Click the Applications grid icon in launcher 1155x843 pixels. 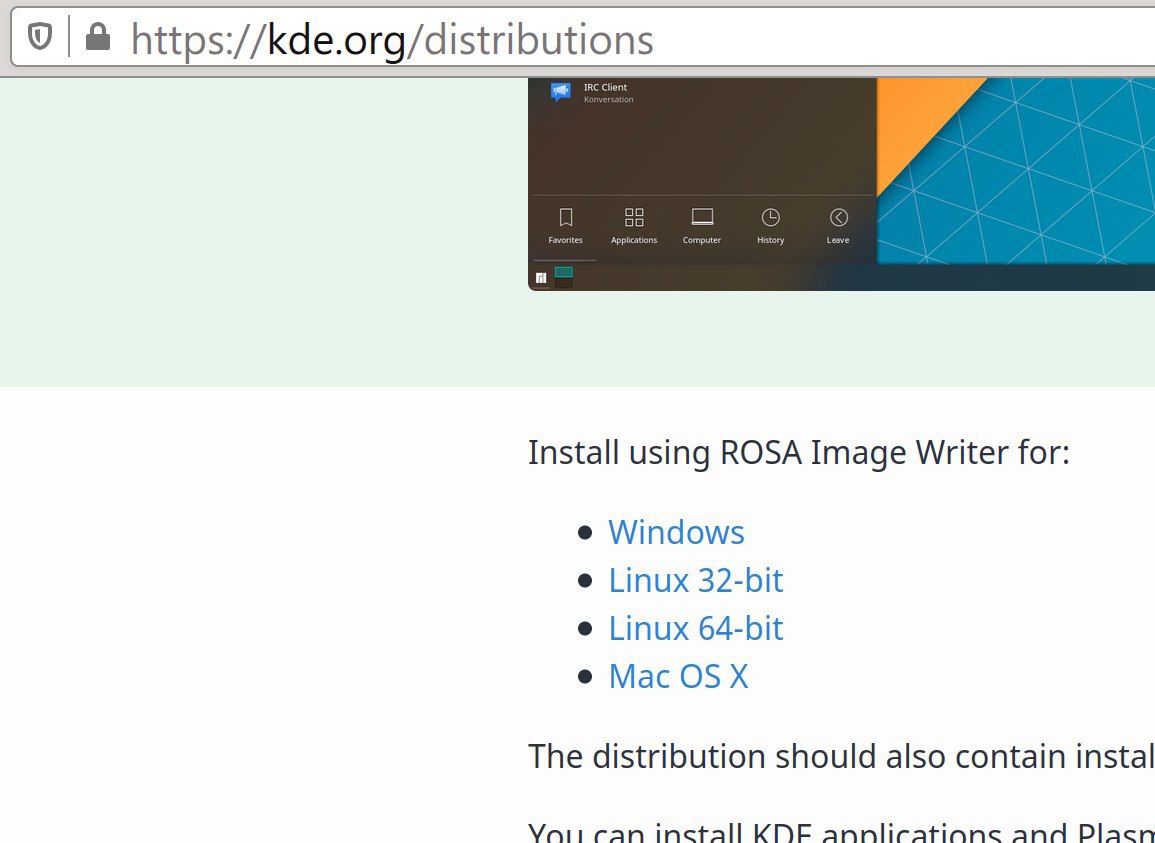click(x=634, y=217)
